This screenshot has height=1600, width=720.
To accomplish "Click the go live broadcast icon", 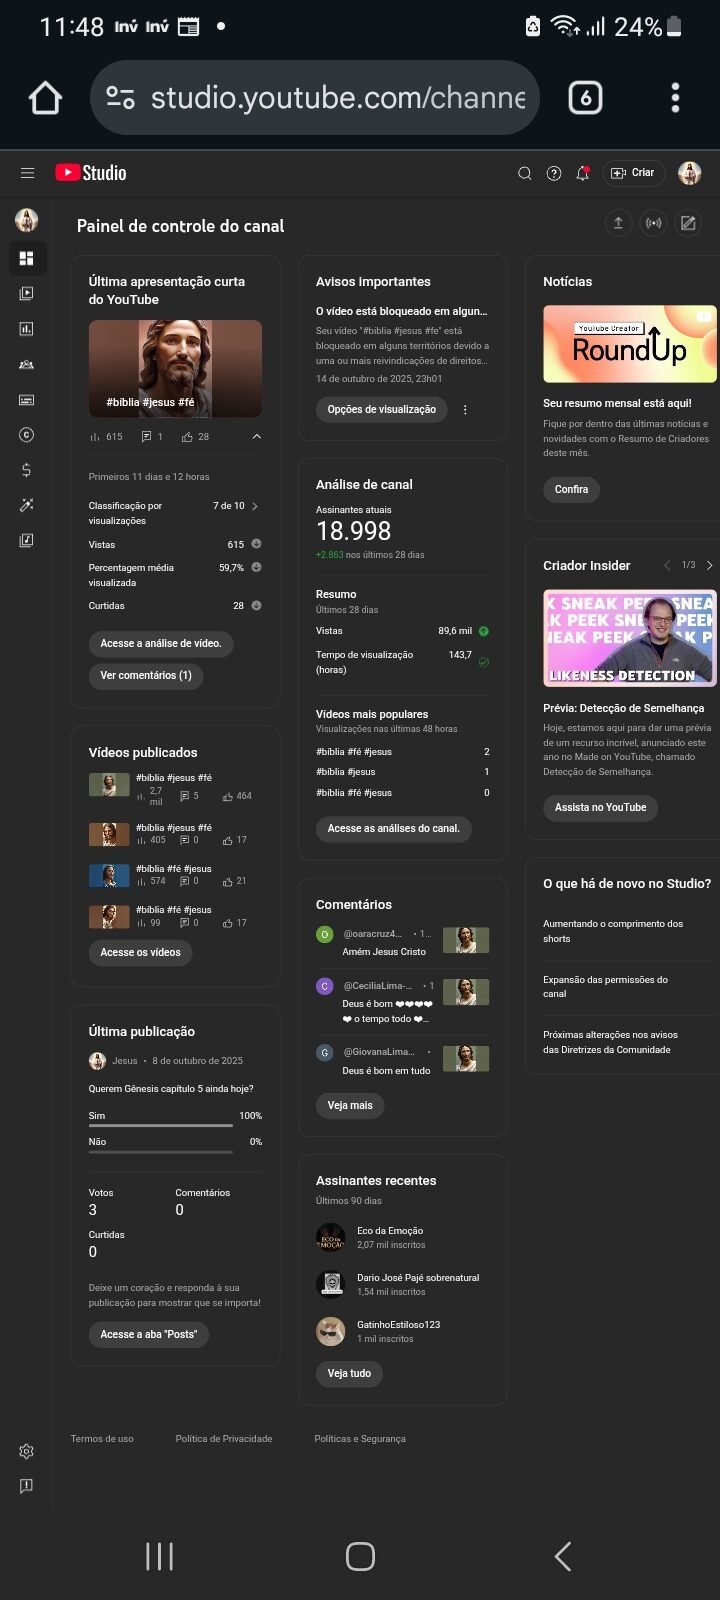I will 654,223.
